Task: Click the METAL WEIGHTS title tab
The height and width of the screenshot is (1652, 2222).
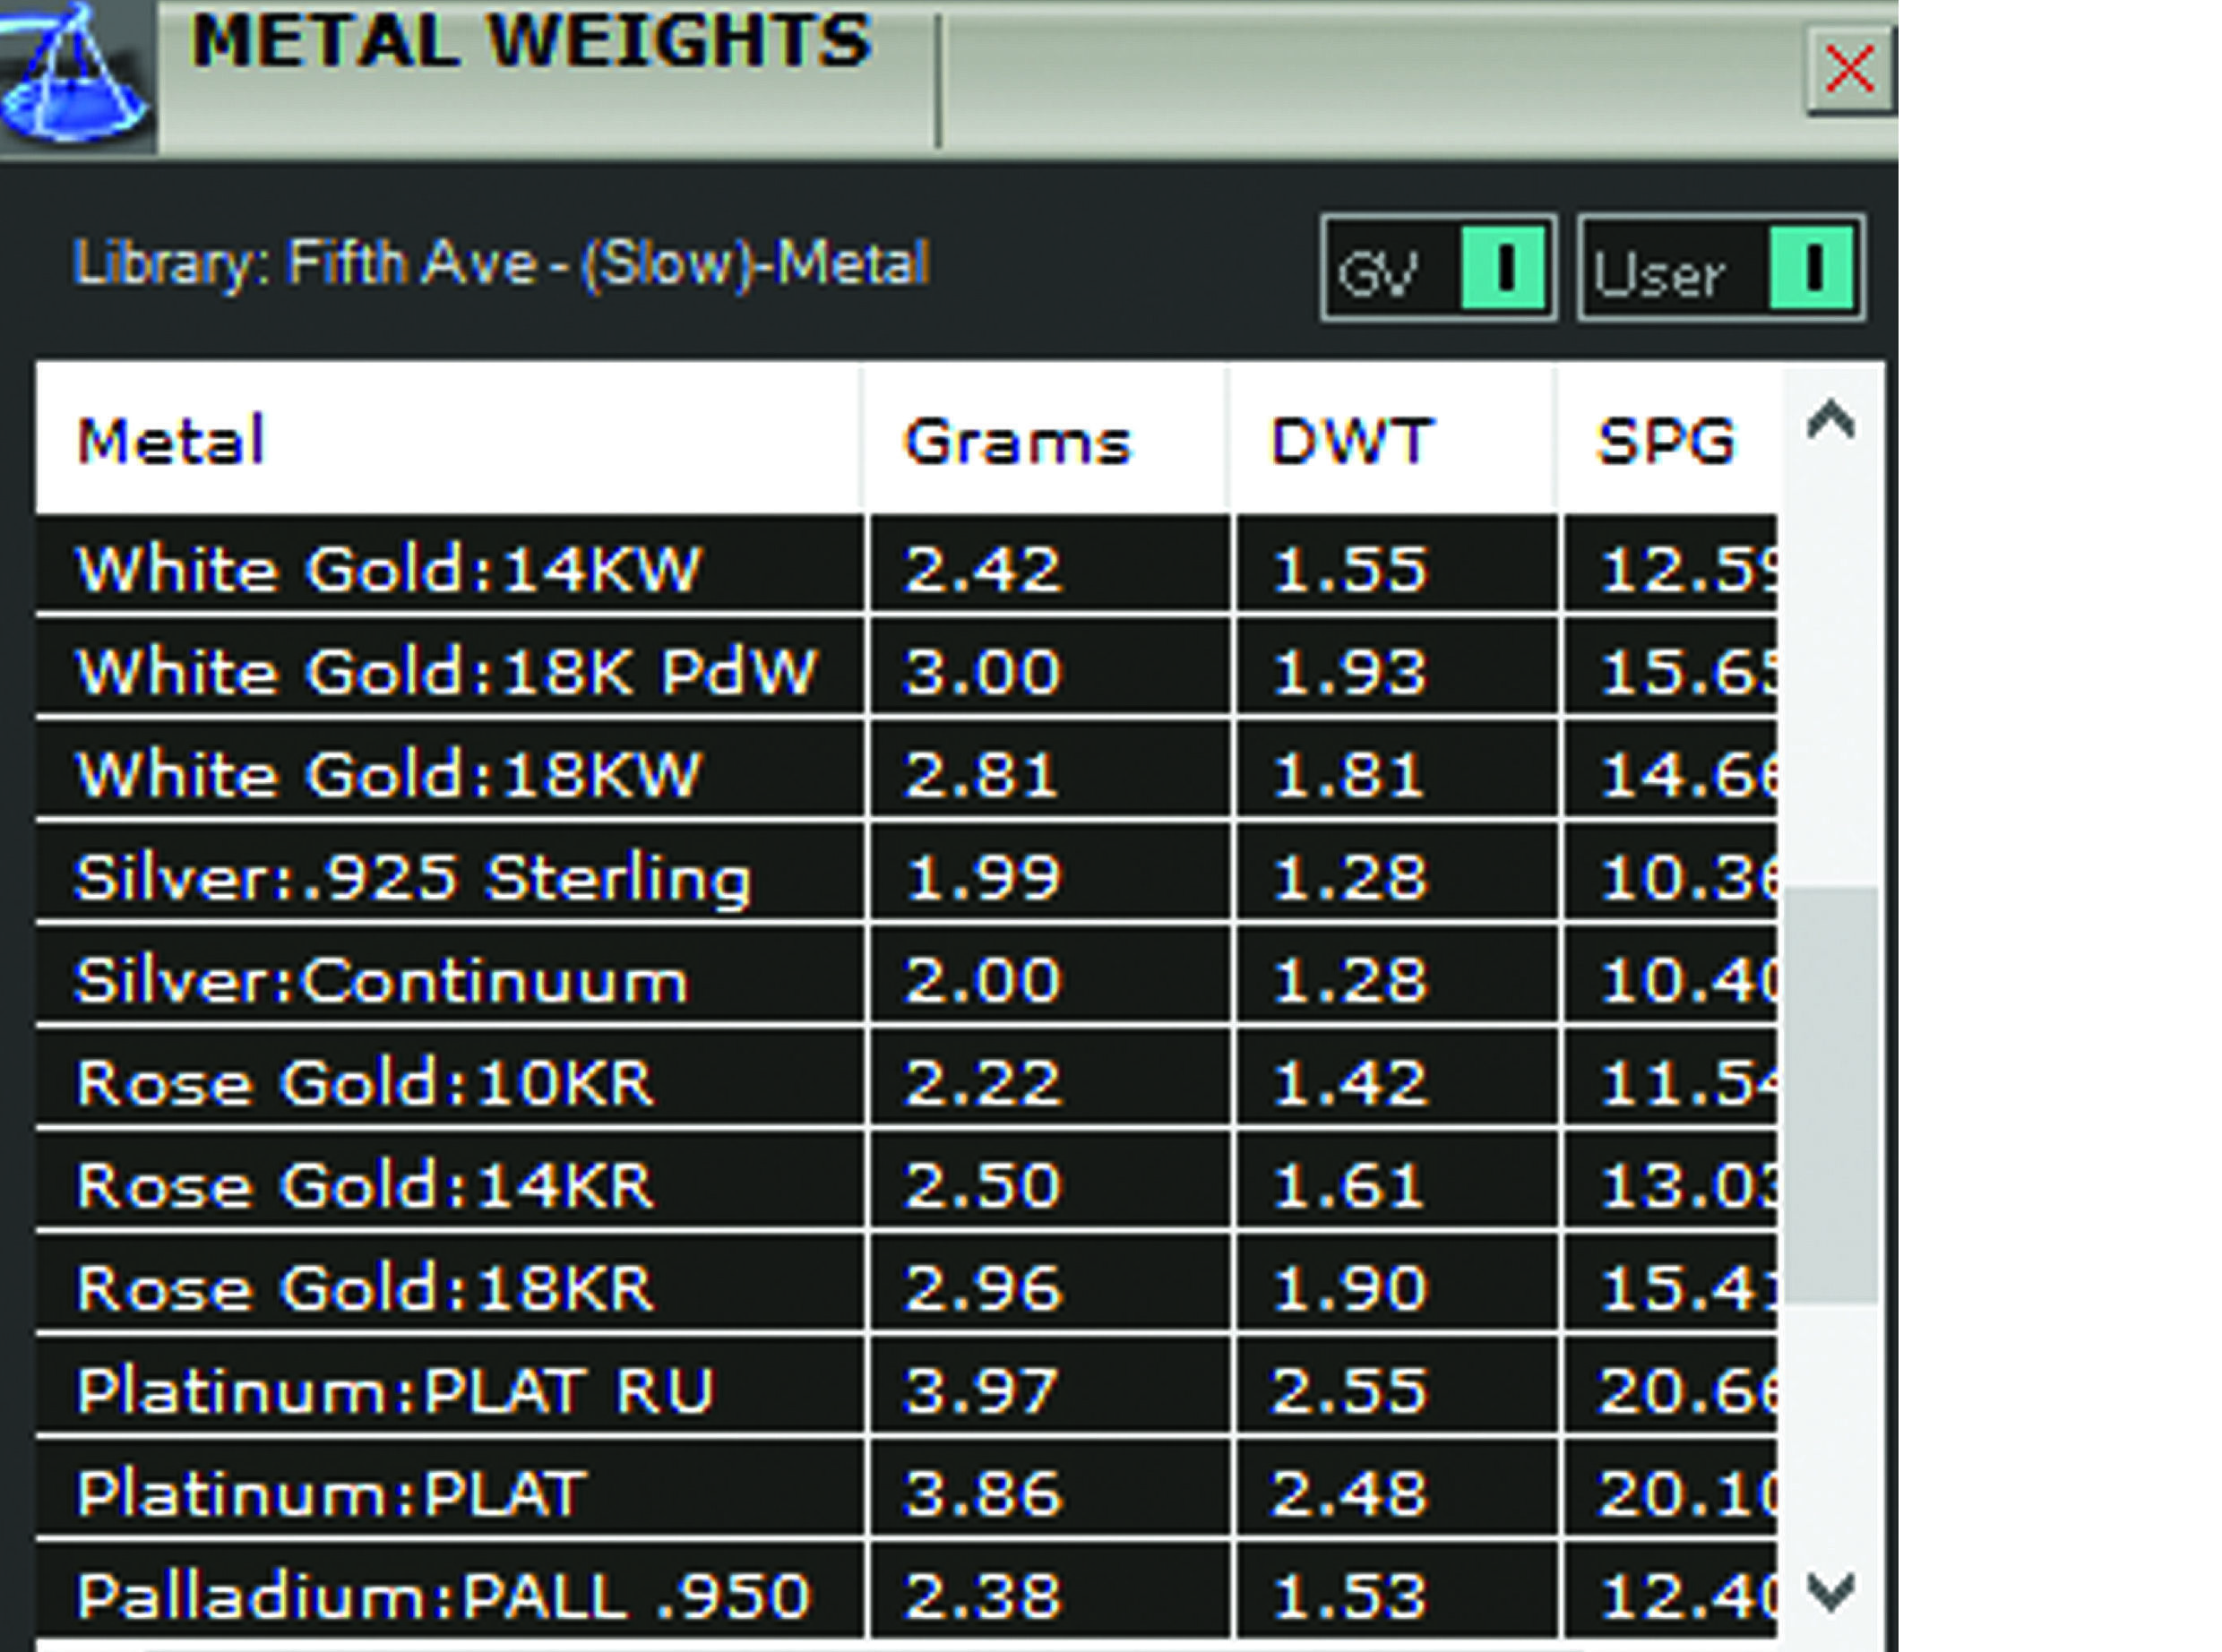Action: click(532, 42)
